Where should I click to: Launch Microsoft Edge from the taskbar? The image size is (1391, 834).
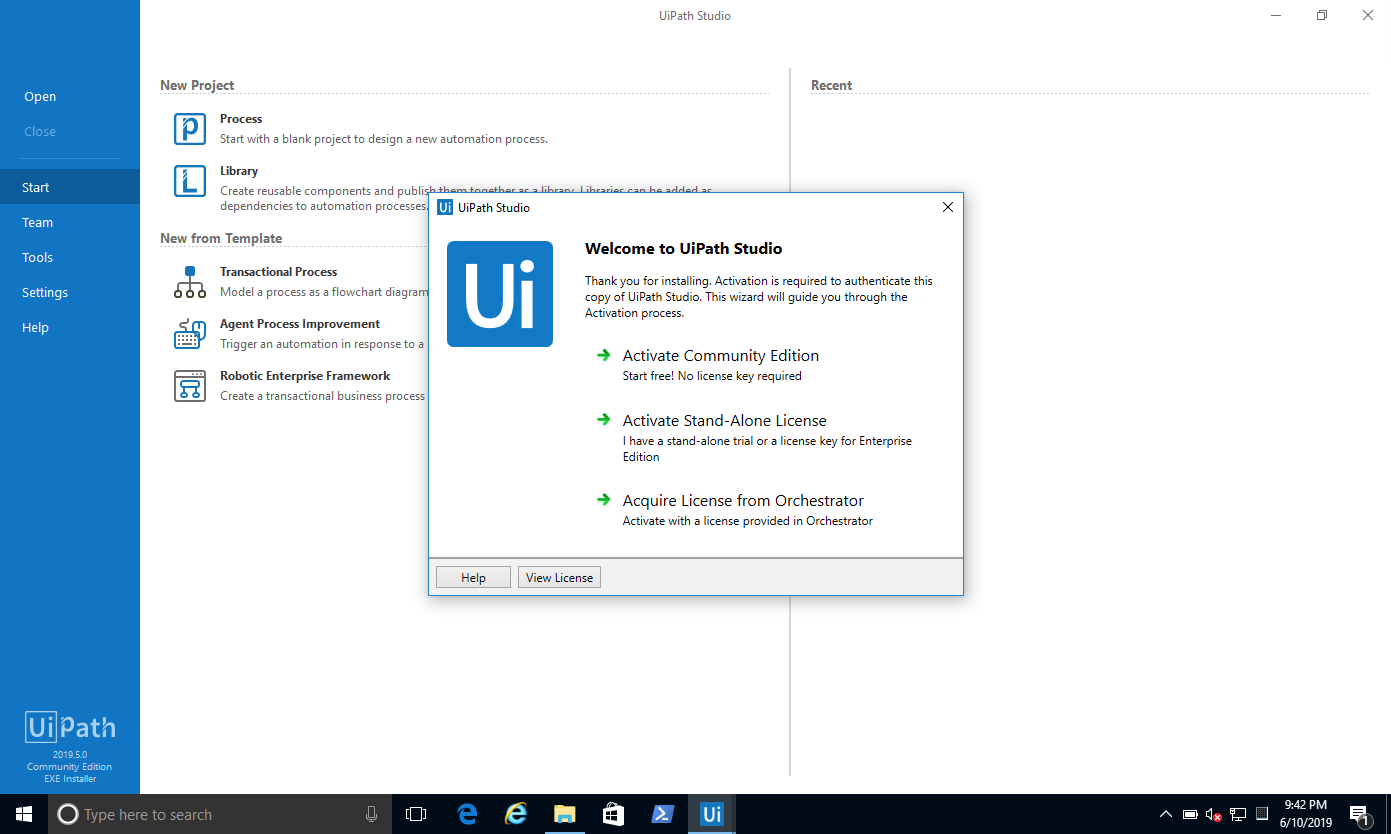tap(467, 814)
